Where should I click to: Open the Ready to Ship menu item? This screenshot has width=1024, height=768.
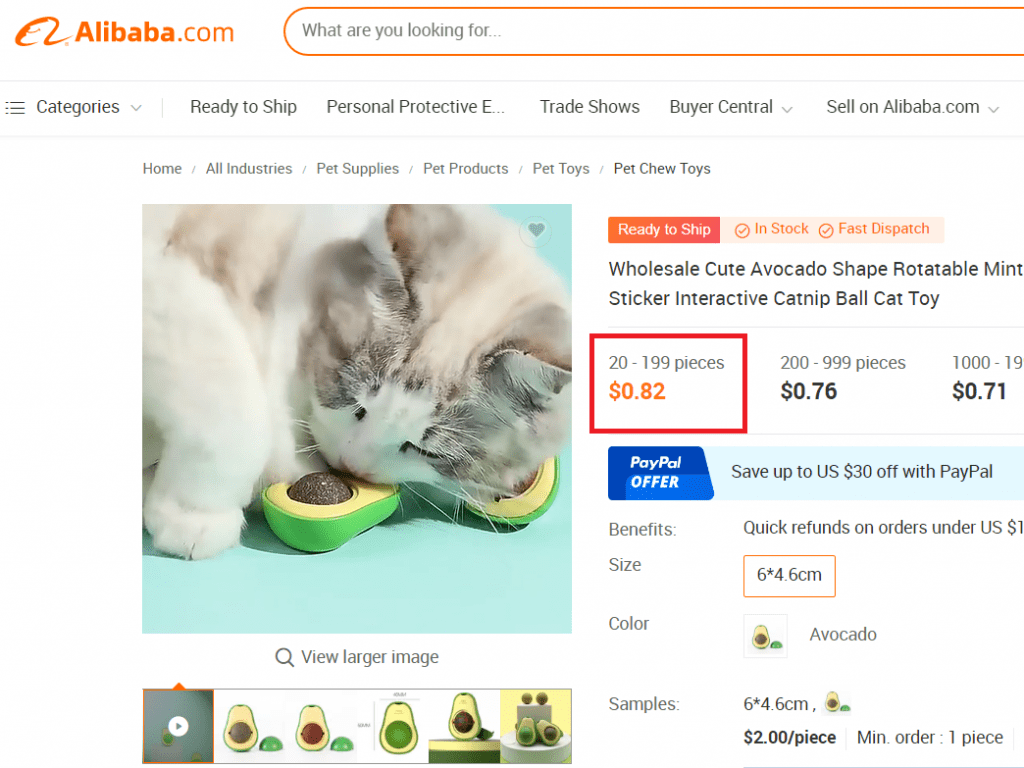(x=243, y=107)
